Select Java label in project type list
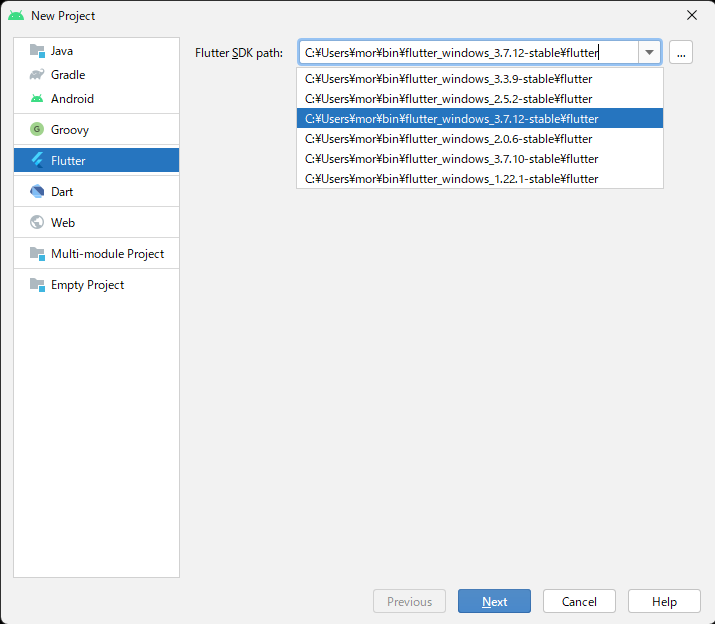Viewport: 715px width, 624px height. click(62, 51)
